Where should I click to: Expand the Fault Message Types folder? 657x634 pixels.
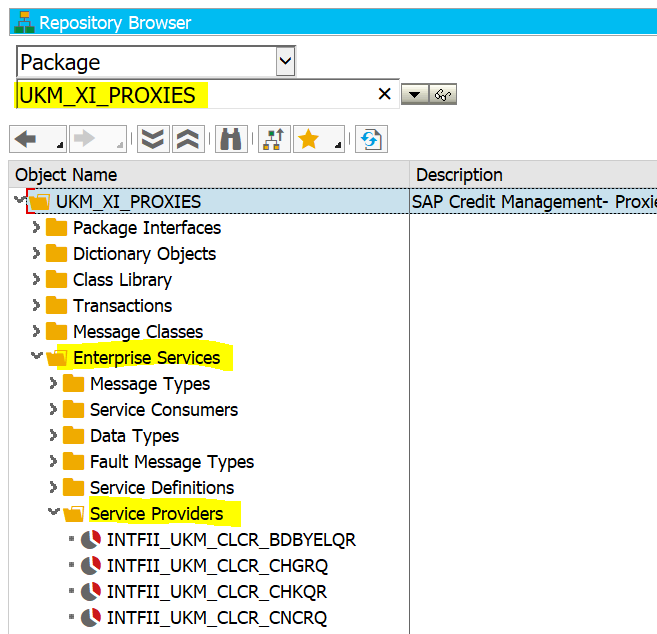click(53, 461)
